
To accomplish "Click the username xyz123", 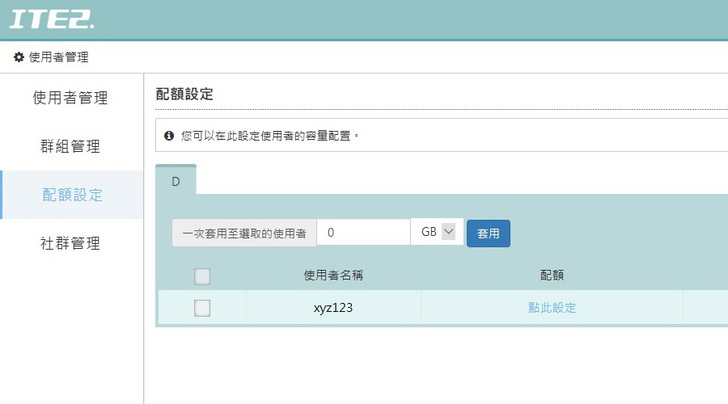I will 333,308.
